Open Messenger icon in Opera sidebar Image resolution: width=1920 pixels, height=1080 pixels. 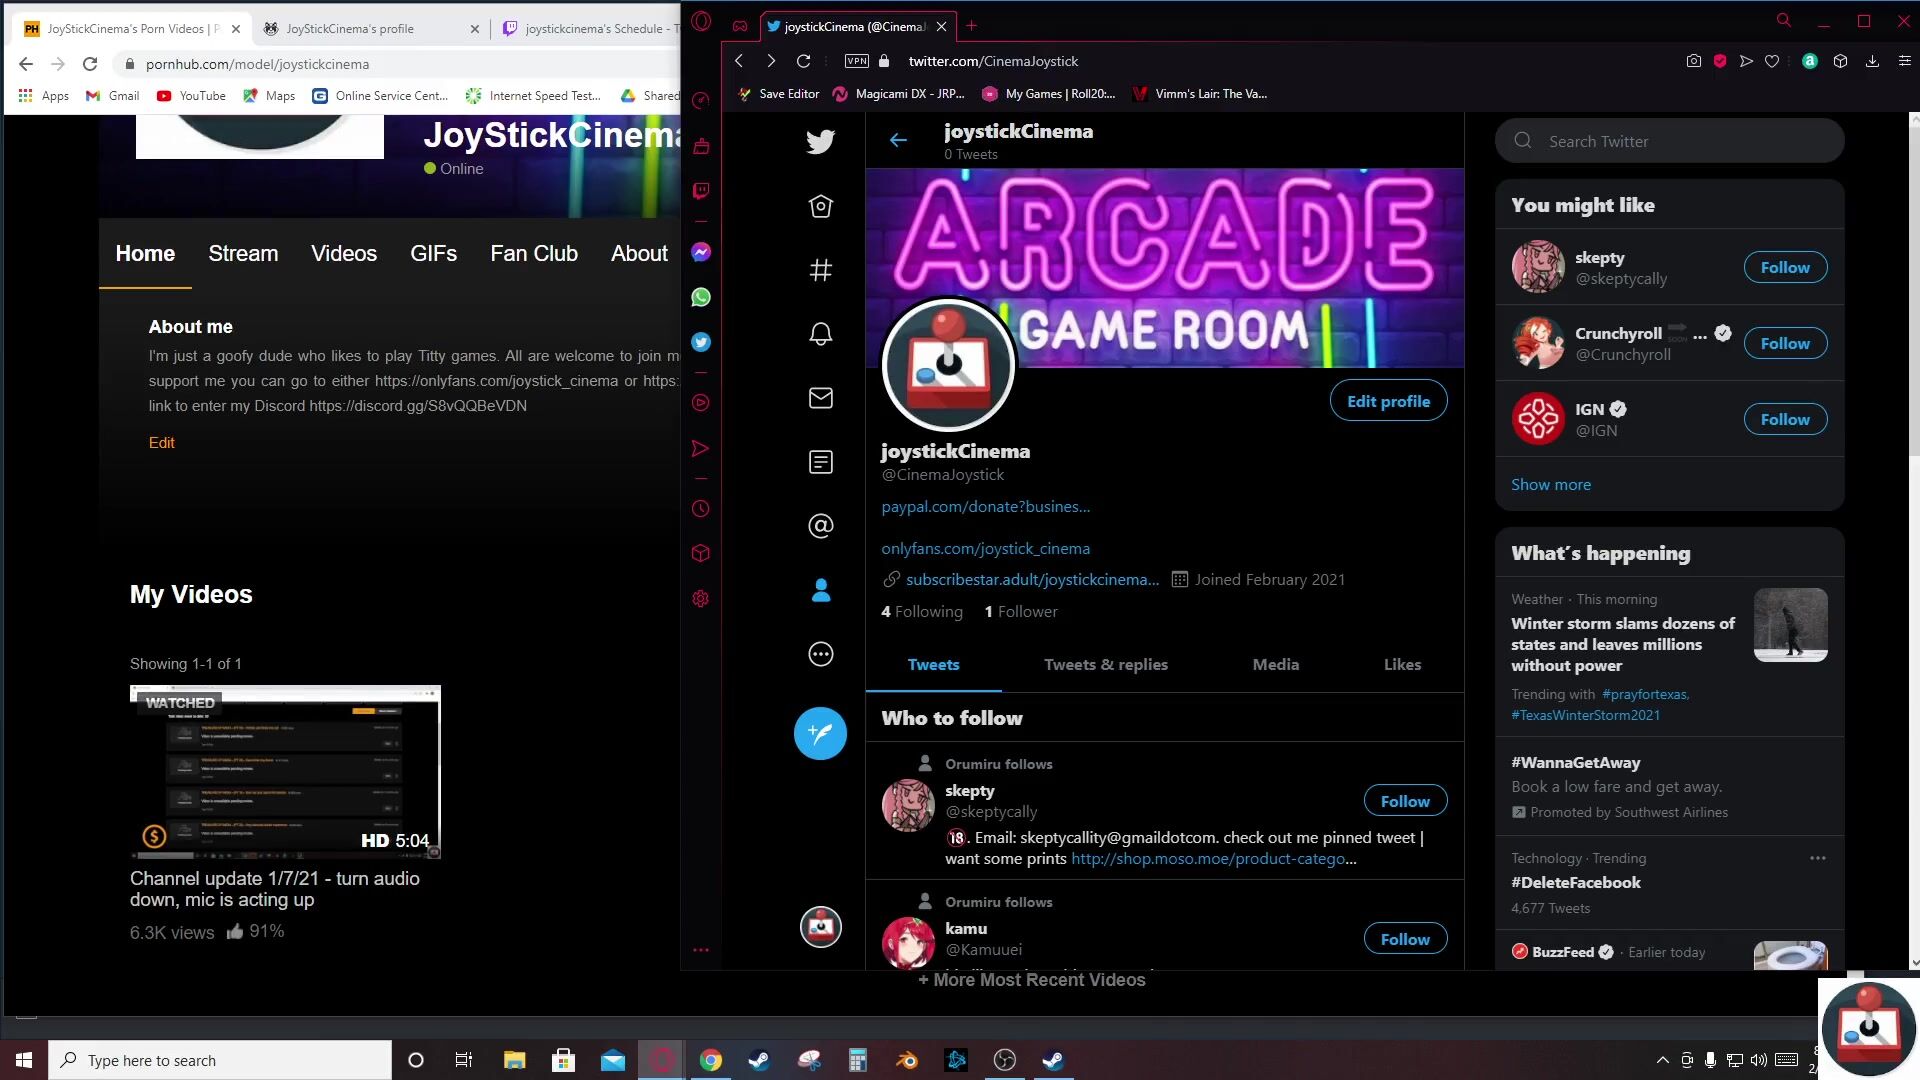click(x=701, y=252)
